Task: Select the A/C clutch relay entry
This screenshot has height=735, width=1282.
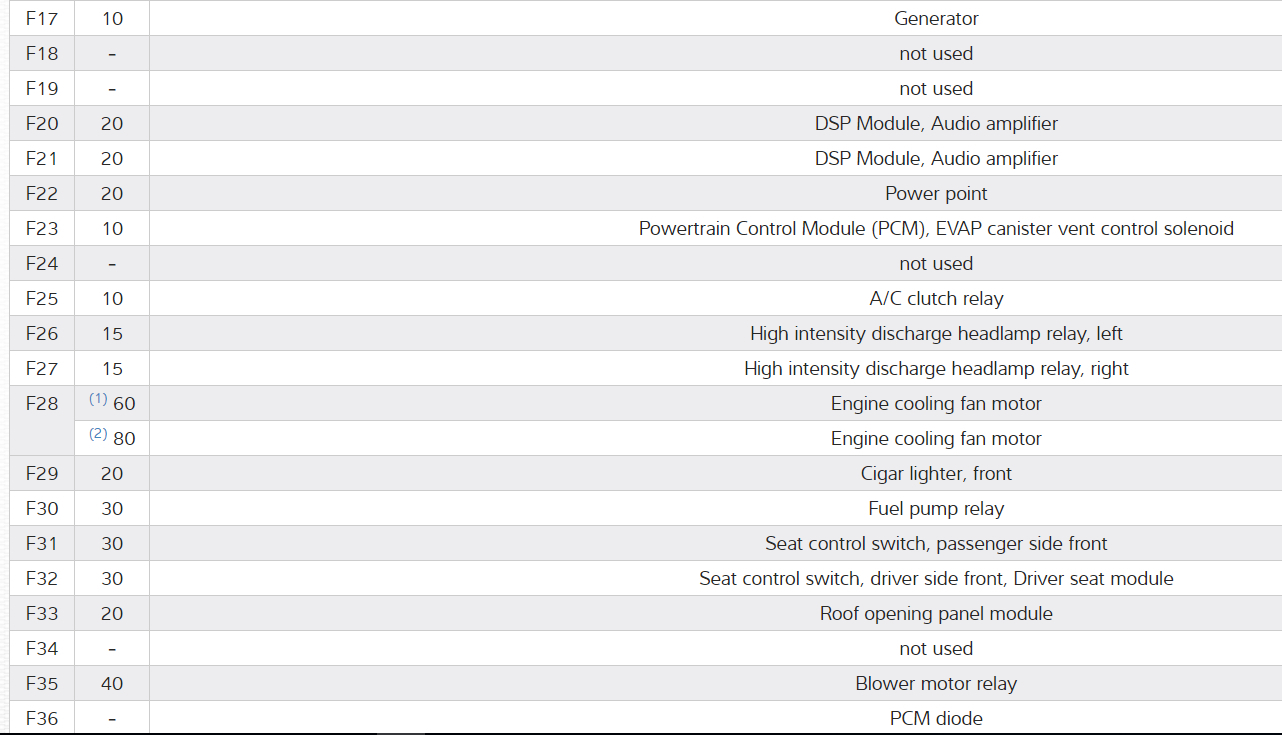Action: point(936,298)
